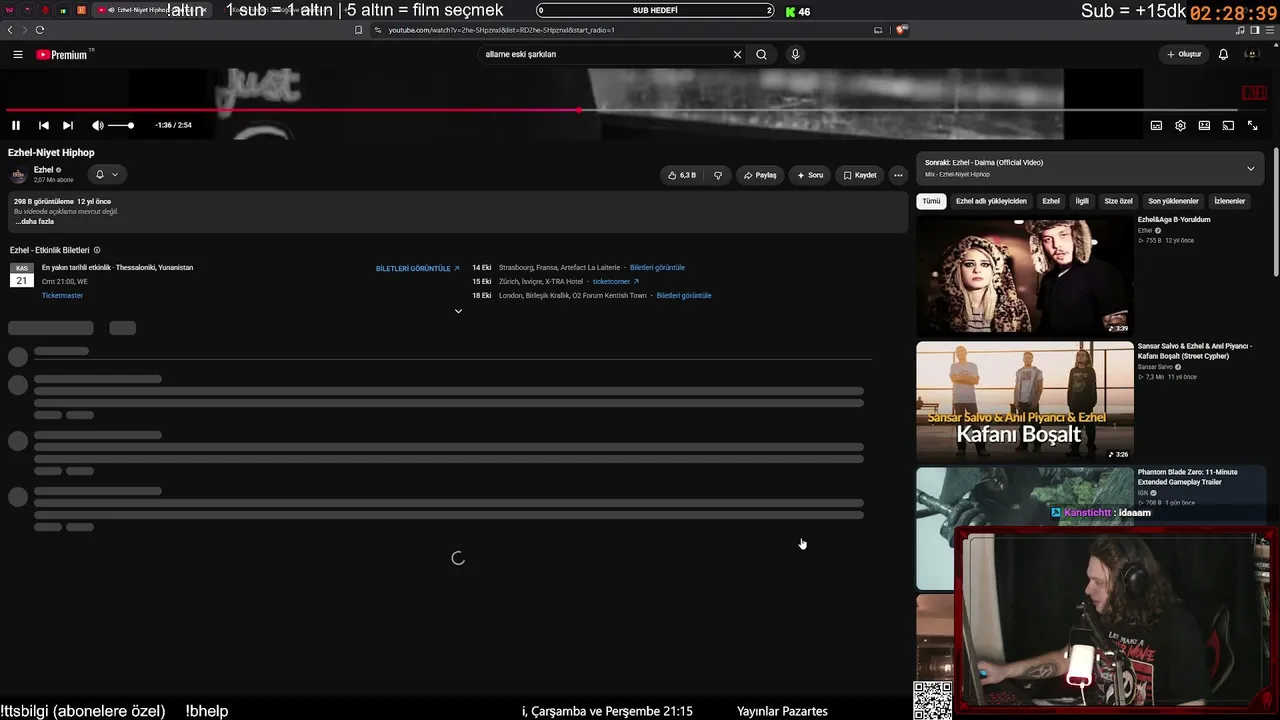Open the Brave Shields icon
The image size is (1280, 720).
point(900,30)
